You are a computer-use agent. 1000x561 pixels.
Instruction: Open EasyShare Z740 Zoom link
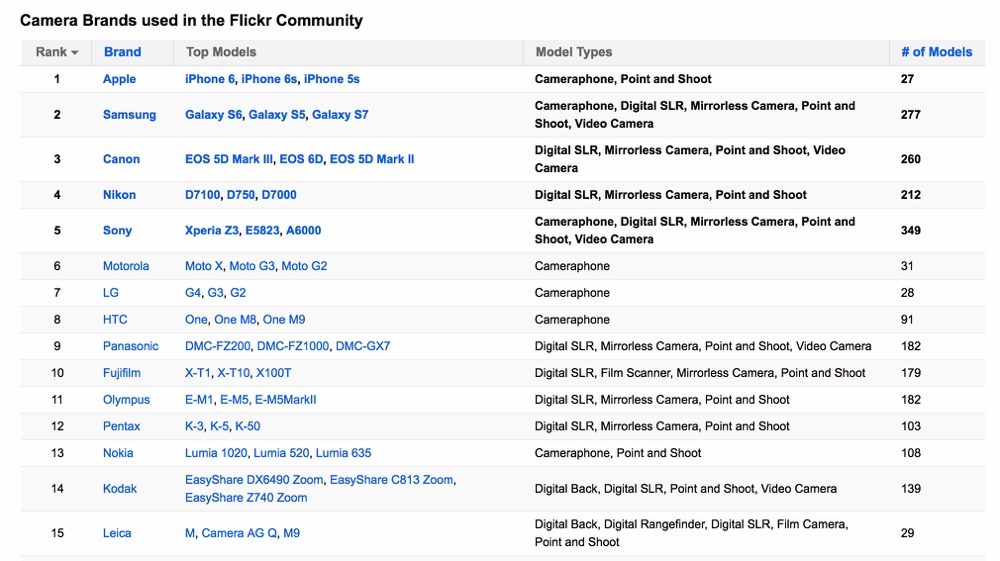tap(246, 498)
